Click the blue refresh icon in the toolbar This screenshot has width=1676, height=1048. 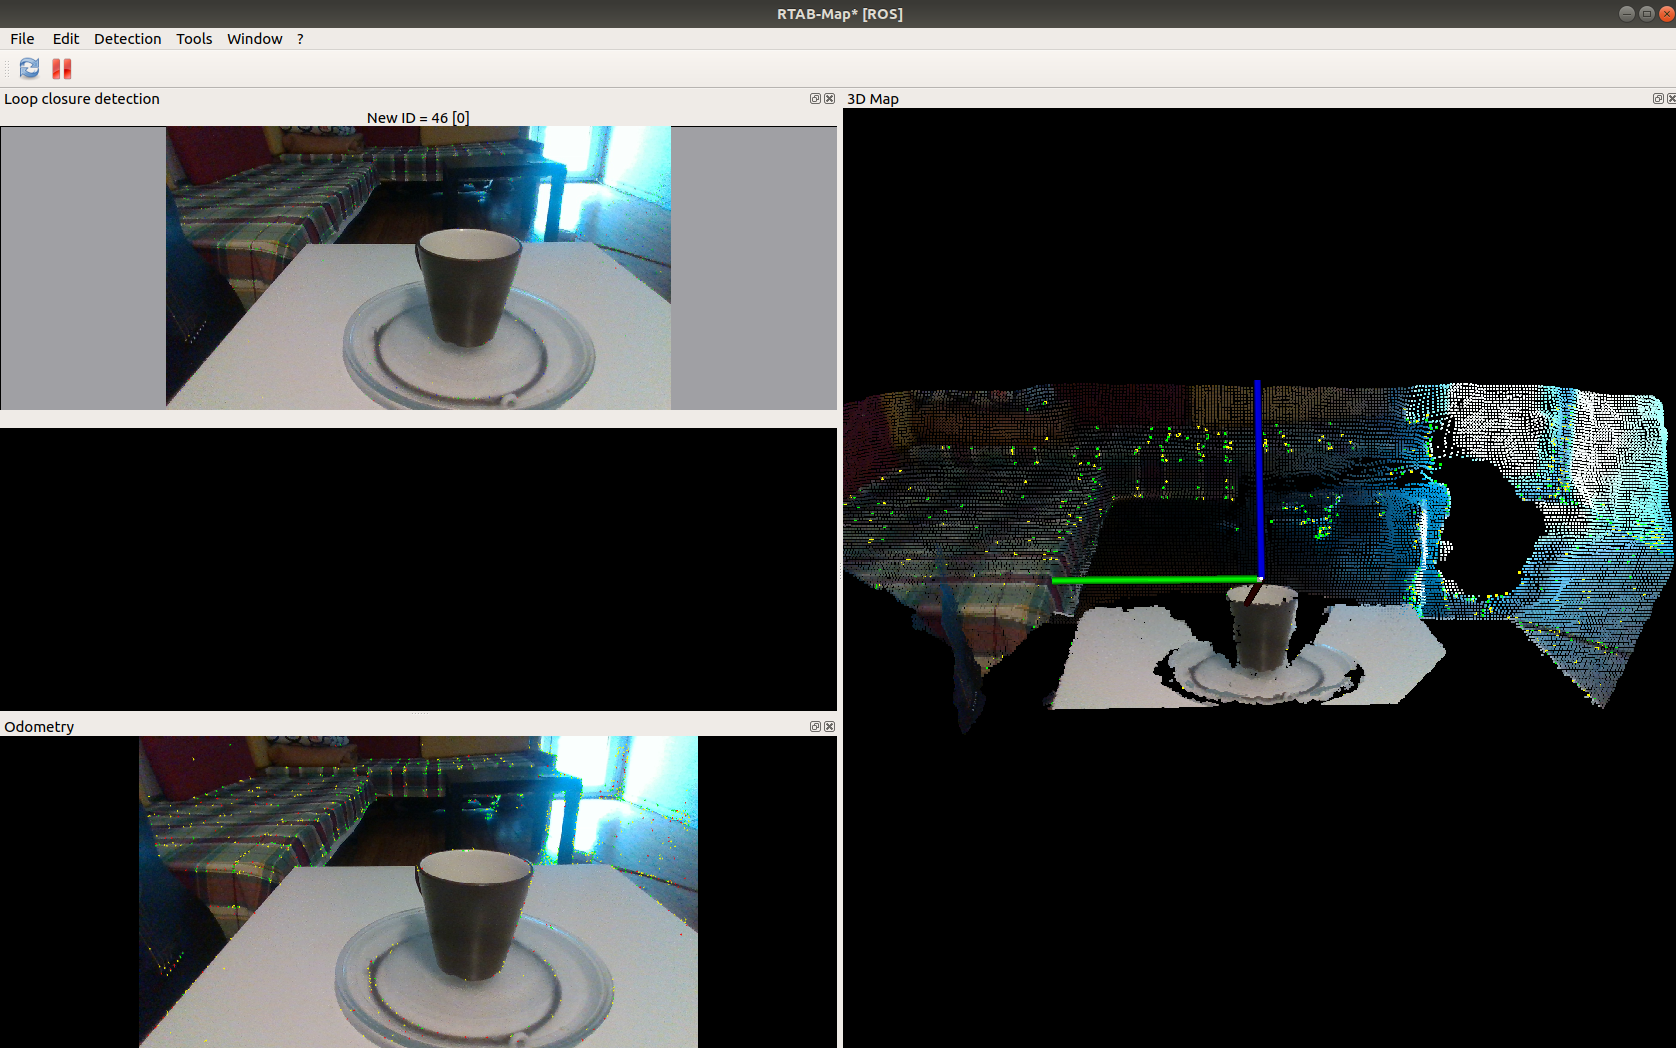tap(28, 68)
